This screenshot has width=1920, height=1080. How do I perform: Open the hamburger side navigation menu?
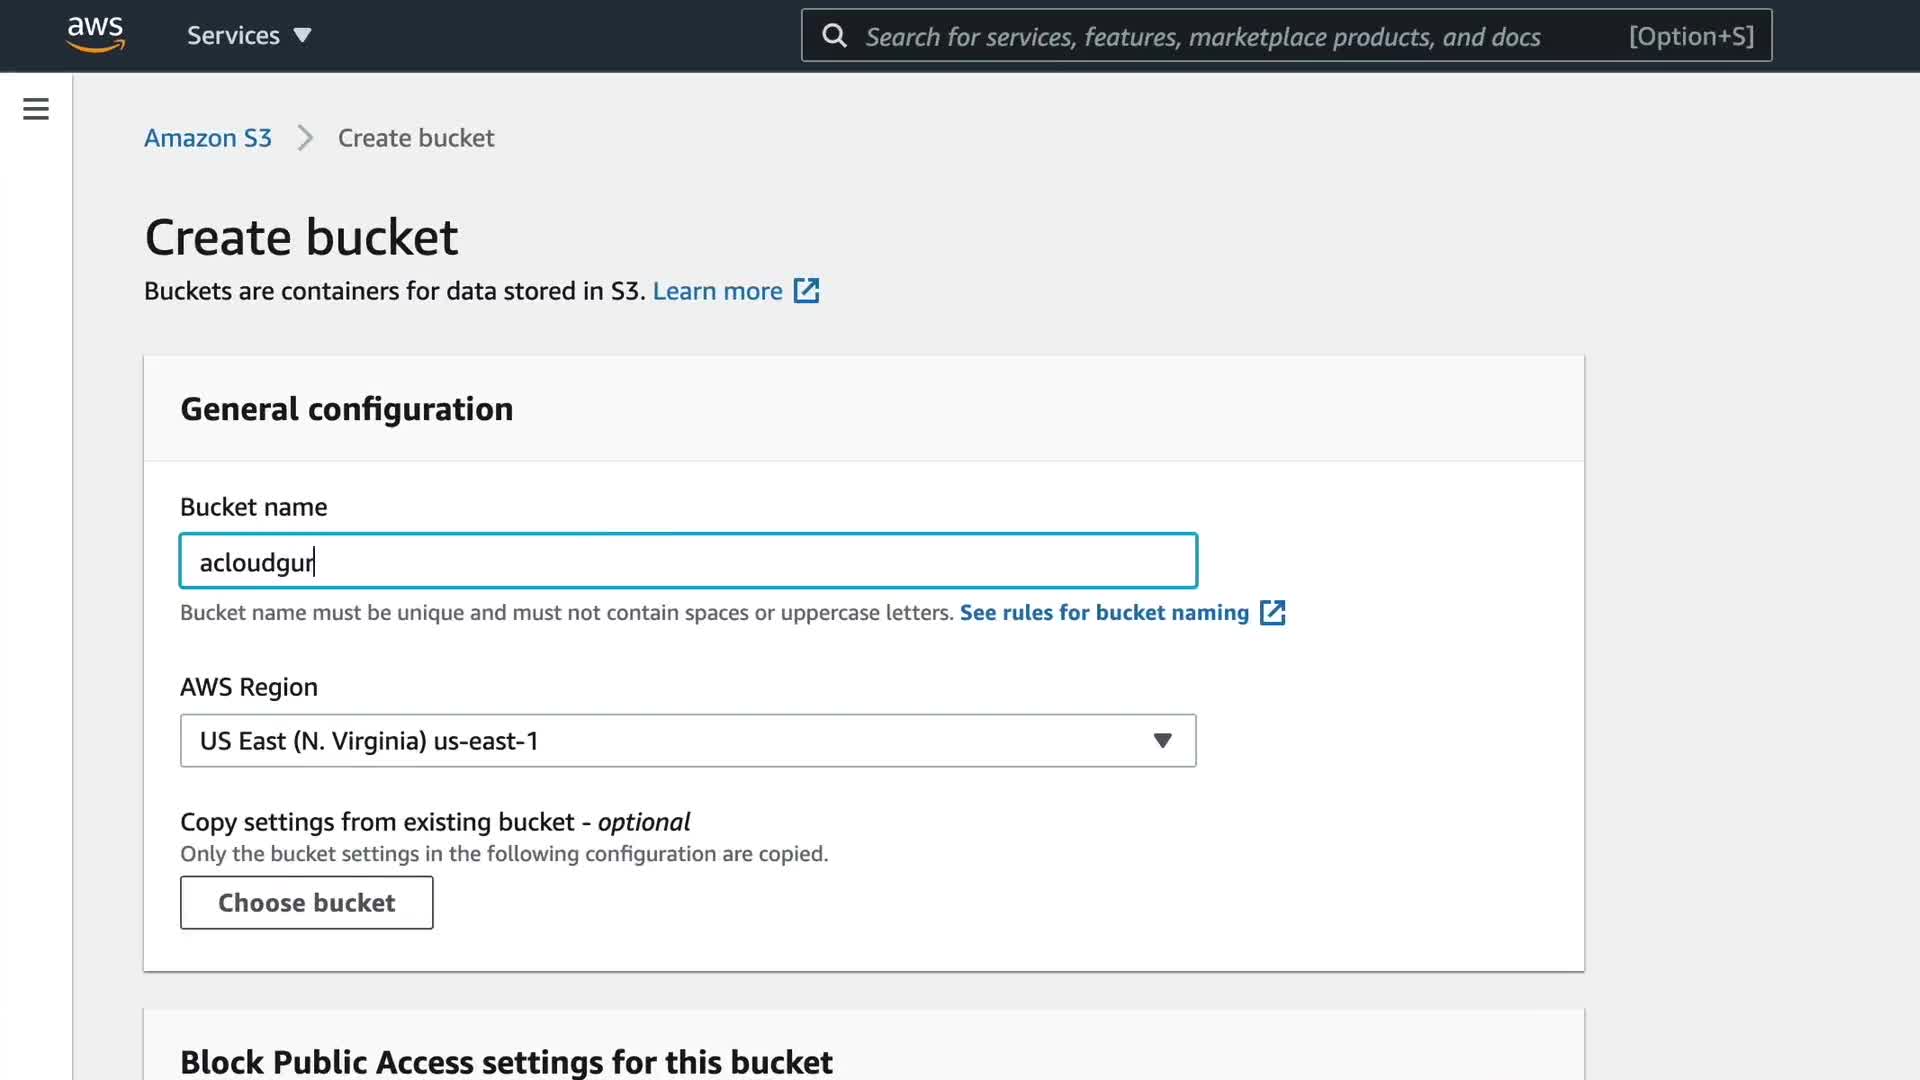pyautogui.click(x=36, y=109)
